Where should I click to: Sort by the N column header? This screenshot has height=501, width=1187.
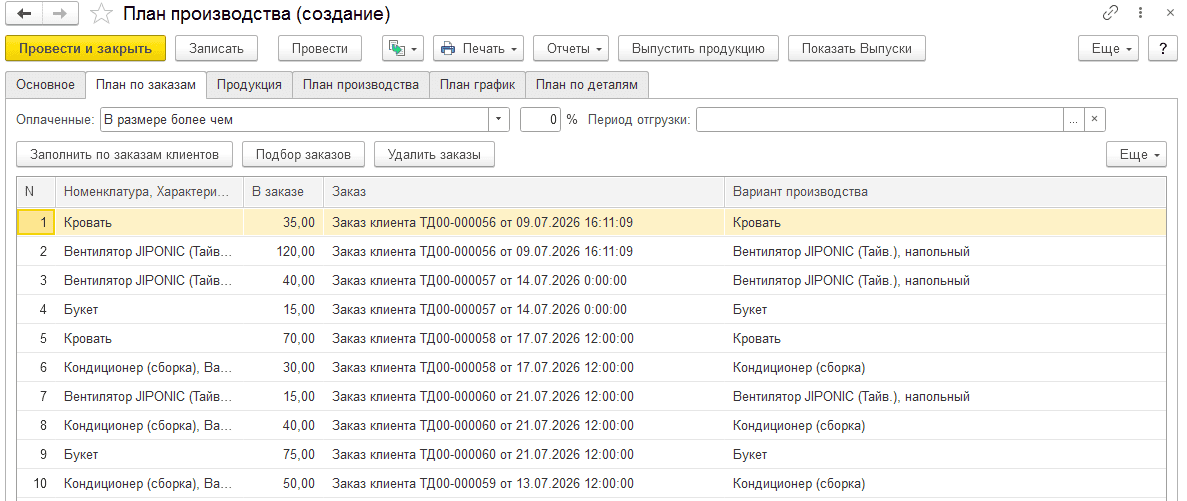(36, 192)
